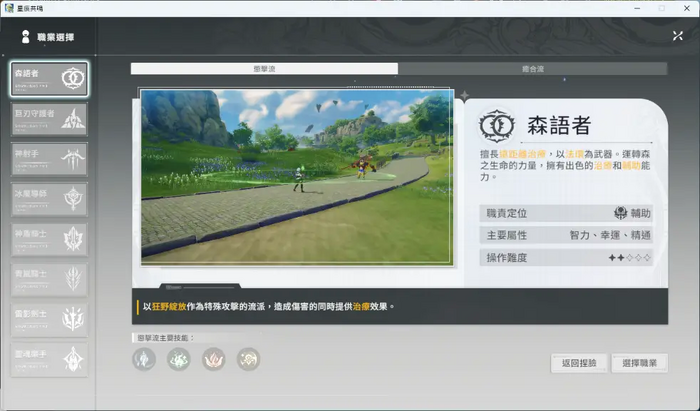
Task: Select the 森語者 class card
Action: (49, 79)
